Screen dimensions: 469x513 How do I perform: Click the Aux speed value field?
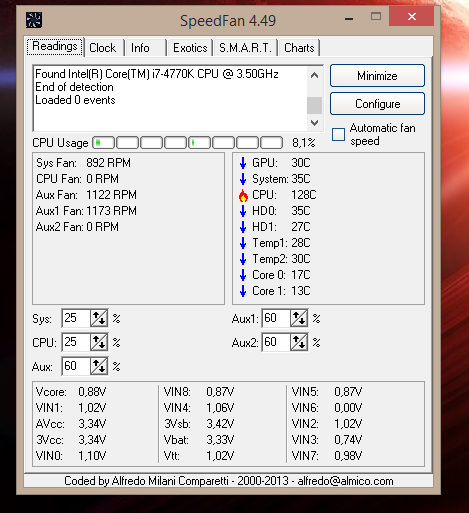click(x=76, y=366)
